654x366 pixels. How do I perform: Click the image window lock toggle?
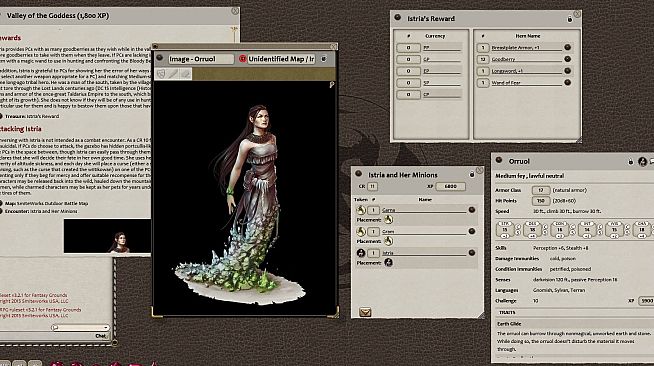(x=324, y=59)
